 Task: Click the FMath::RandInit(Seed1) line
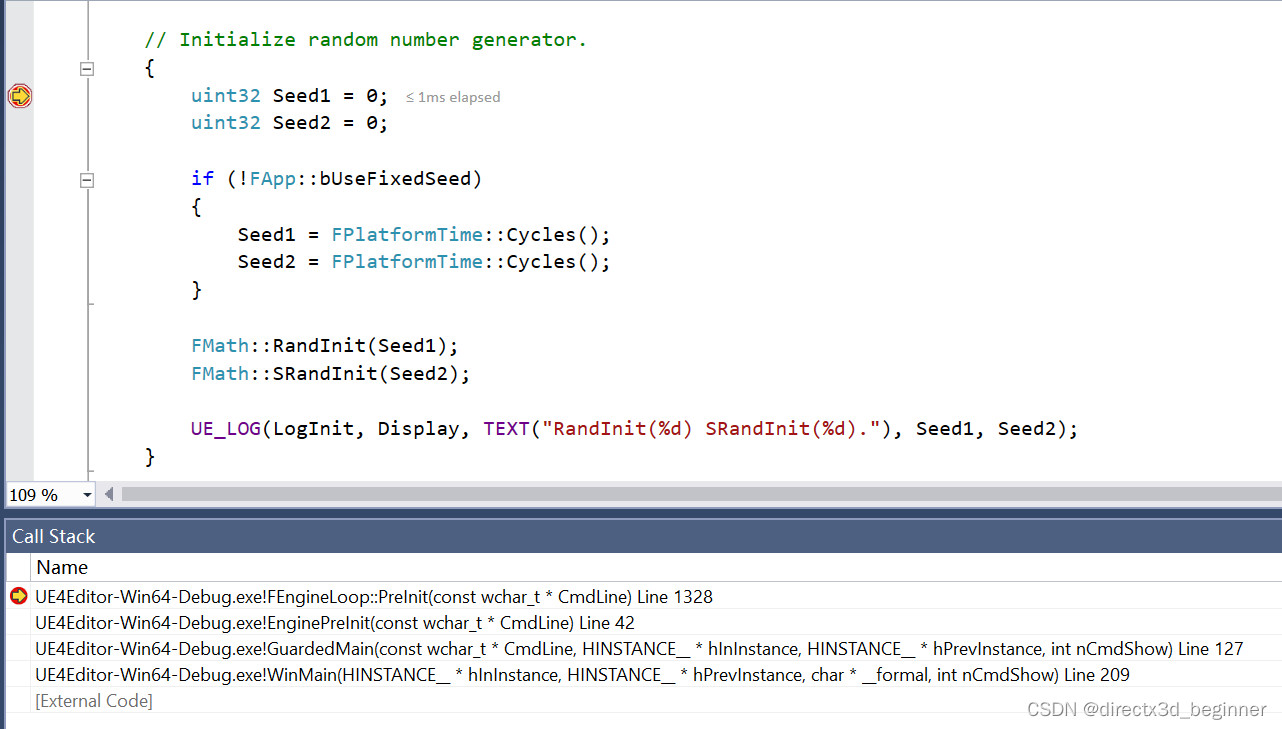(x=324, y=346)
